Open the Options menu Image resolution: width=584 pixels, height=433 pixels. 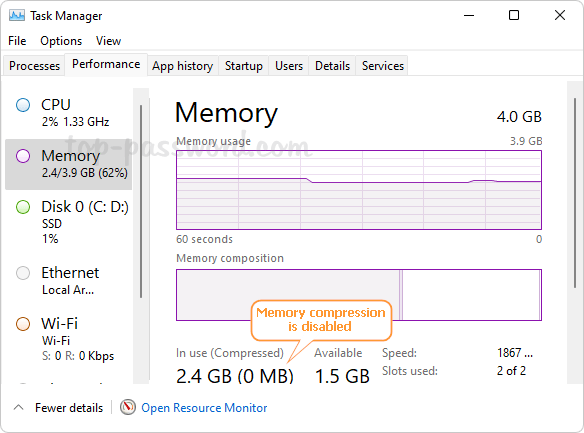tap(61, 41)
